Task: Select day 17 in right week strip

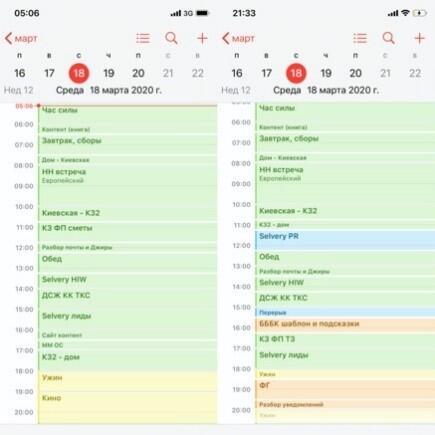Action: pyautogui.click(x=266, y=73)
